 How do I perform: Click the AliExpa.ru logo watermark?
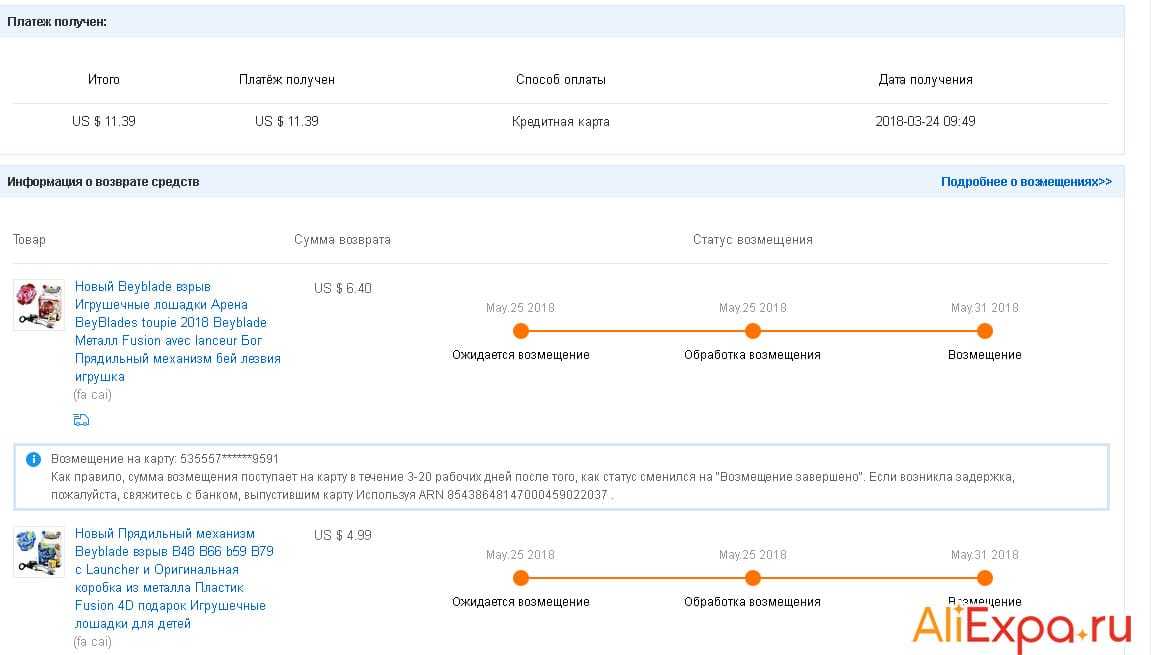1021,628
